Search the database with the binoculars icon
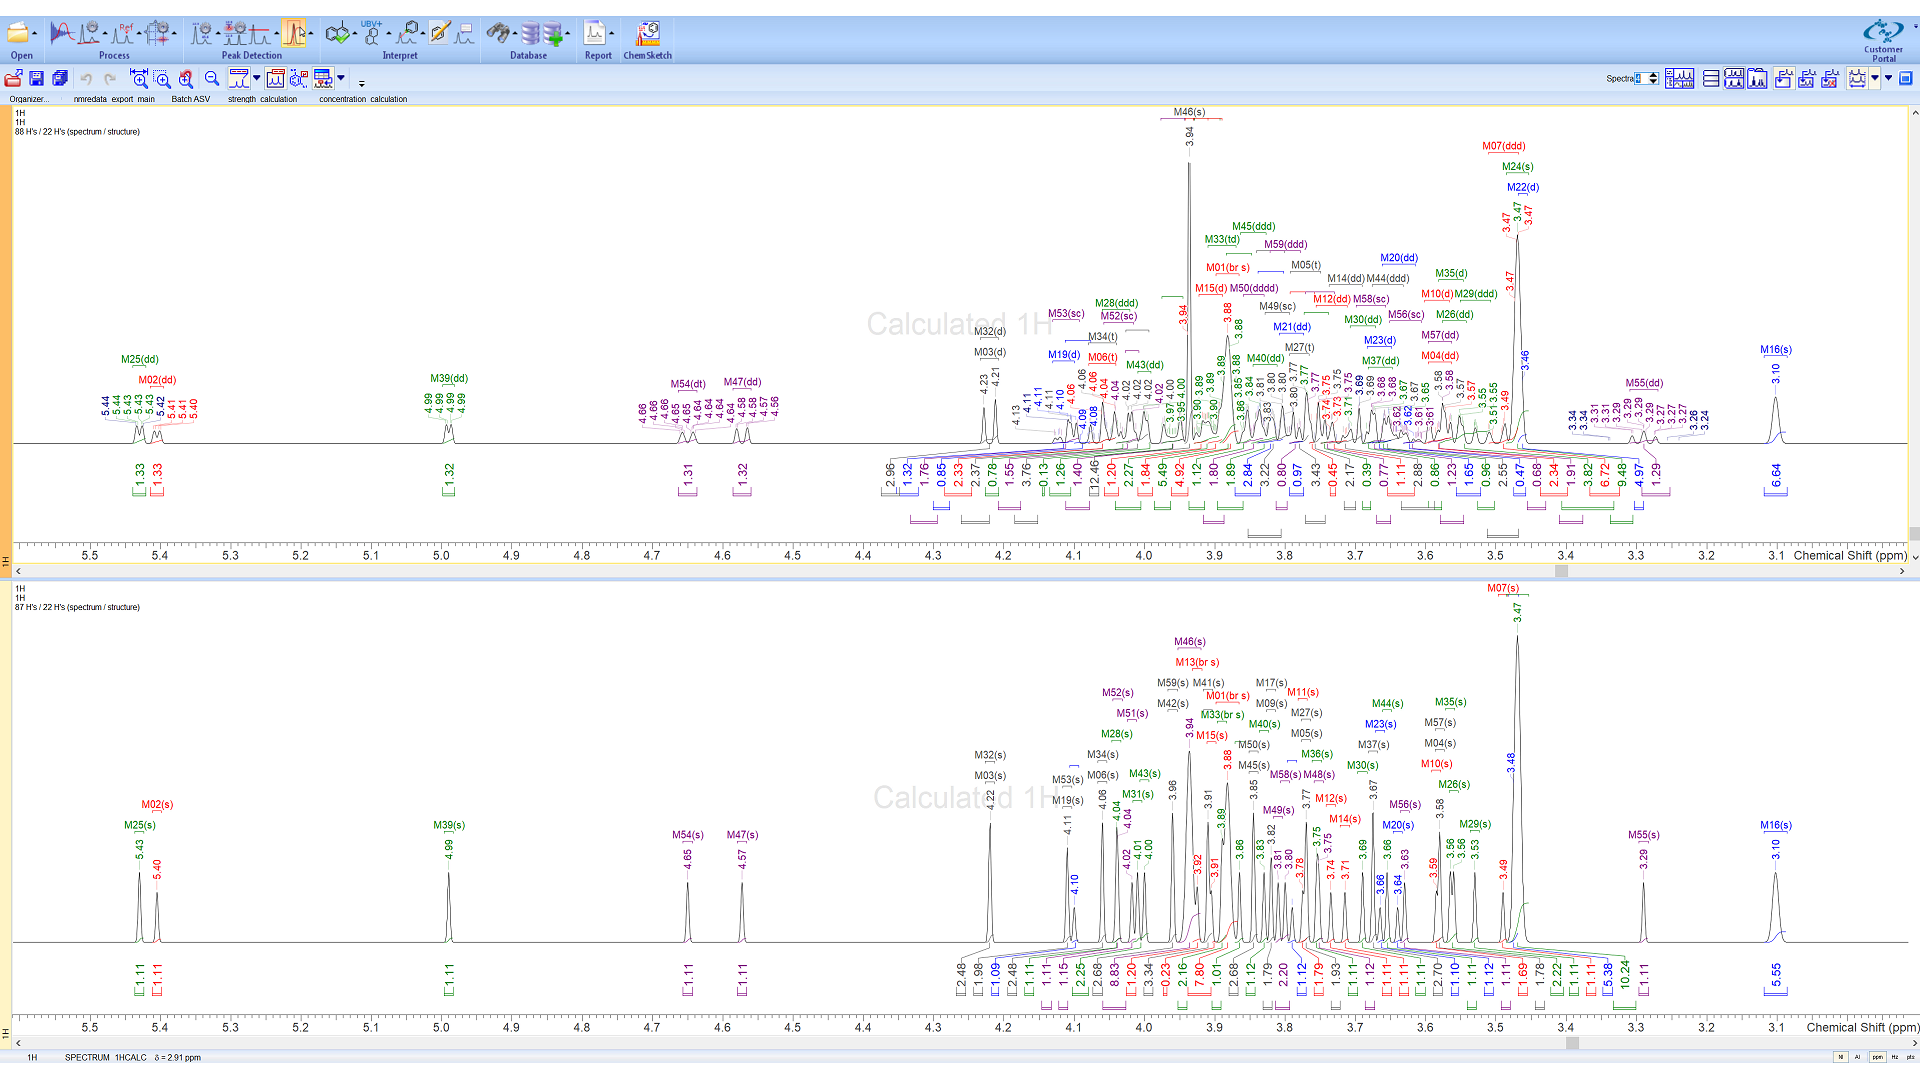Viewport: 1920px width, 1080px height. (499, 31)
